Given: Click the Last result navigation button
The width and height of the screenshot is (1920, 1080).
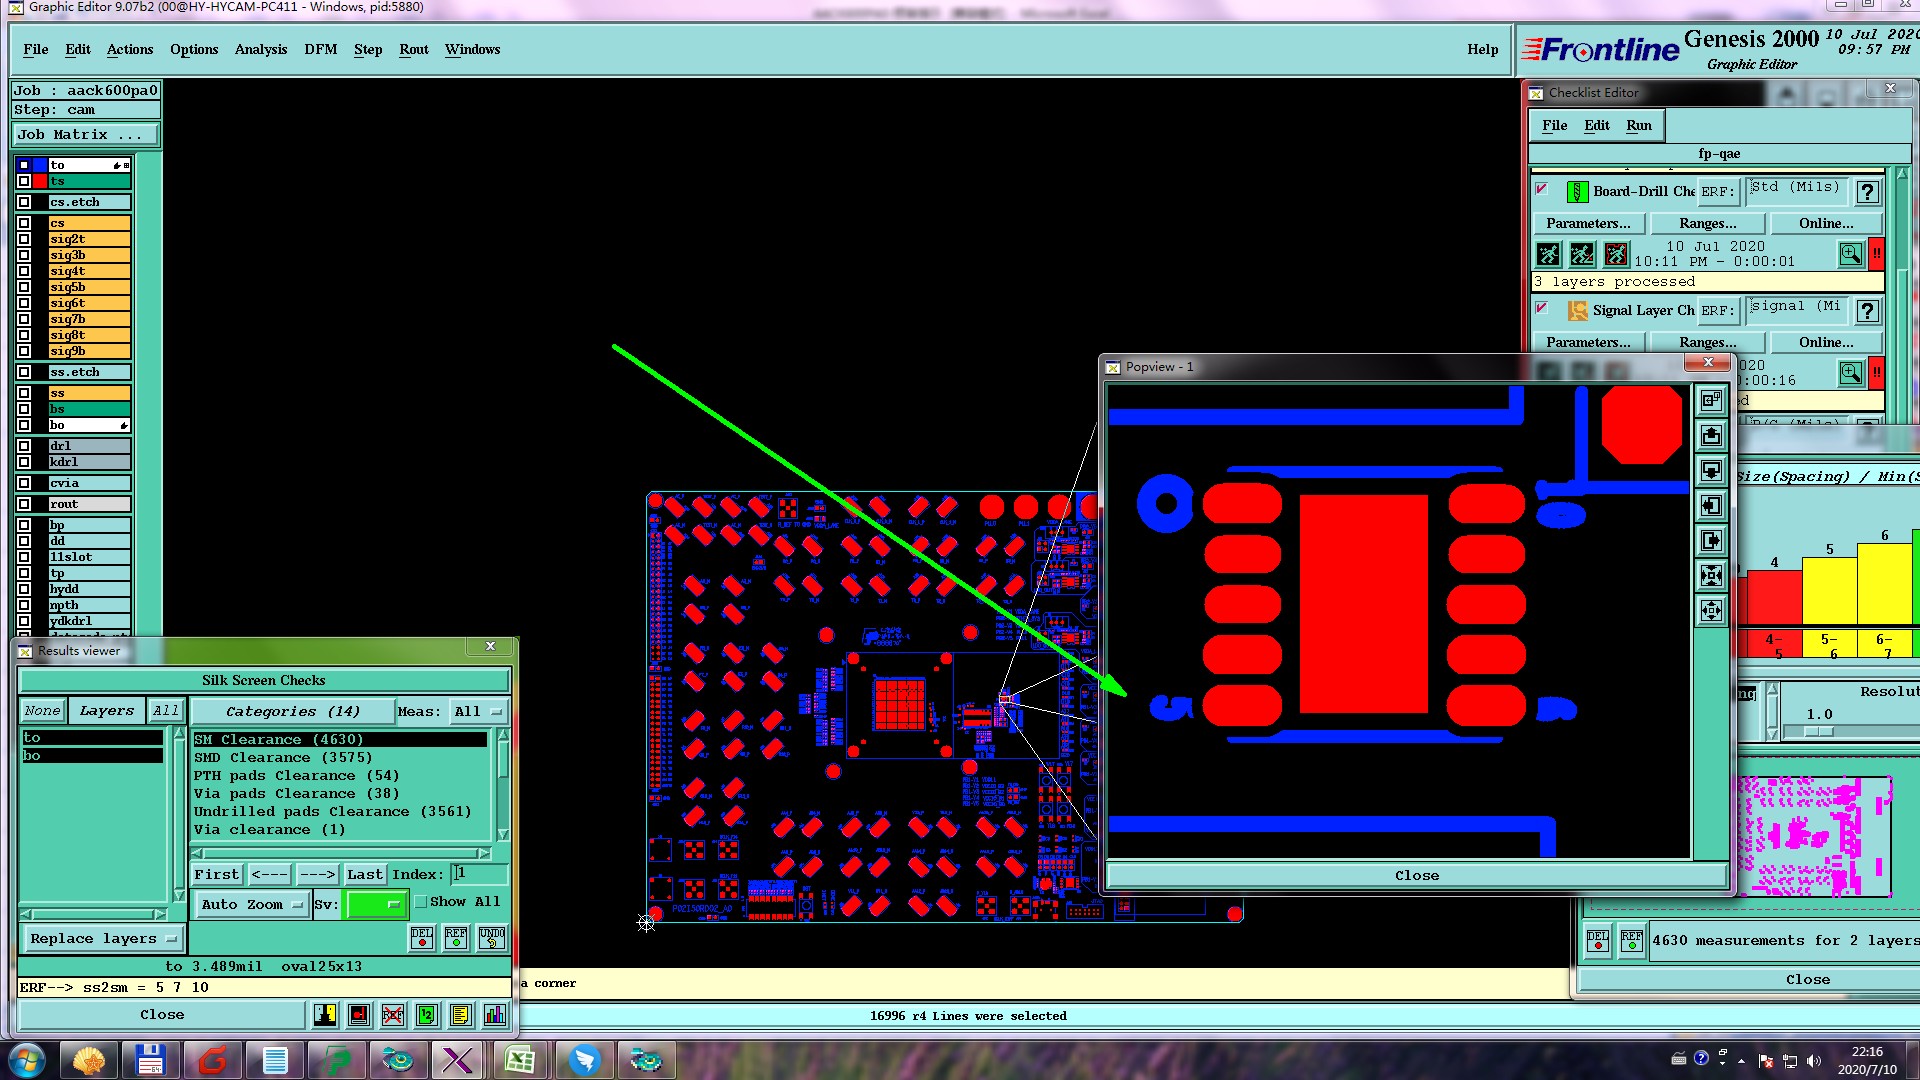Looking at the screenshot, I should pyautogui.click(x=364, y=874).
